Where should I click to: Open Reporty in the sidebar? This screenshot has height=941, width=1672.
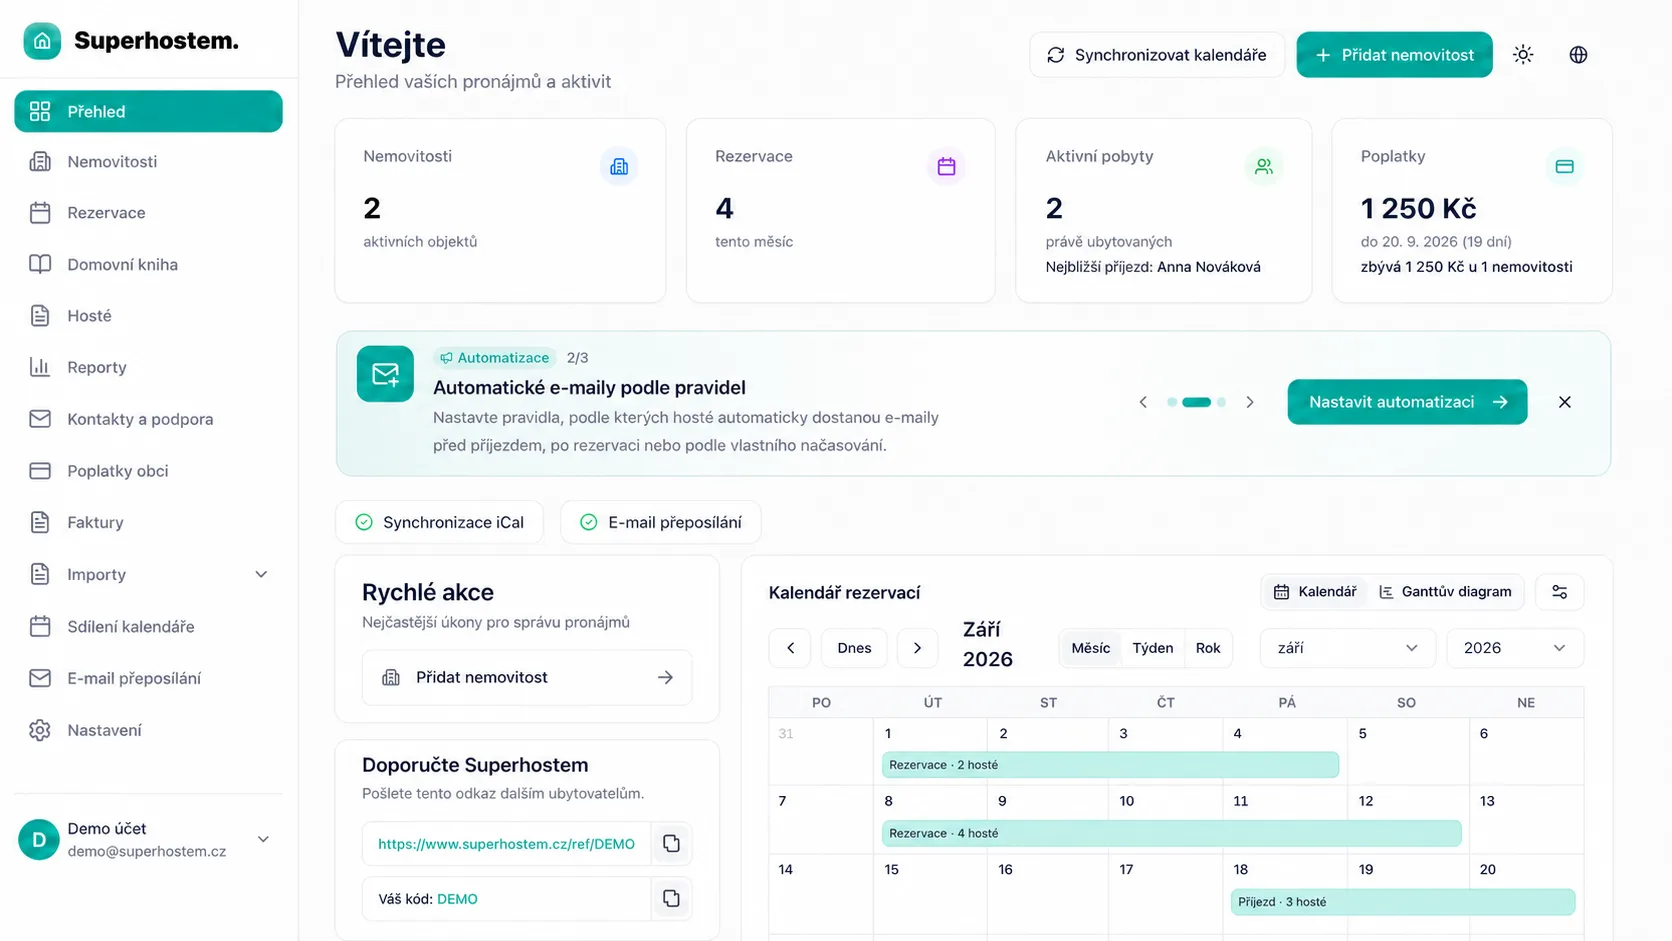[x=148, y=368]
